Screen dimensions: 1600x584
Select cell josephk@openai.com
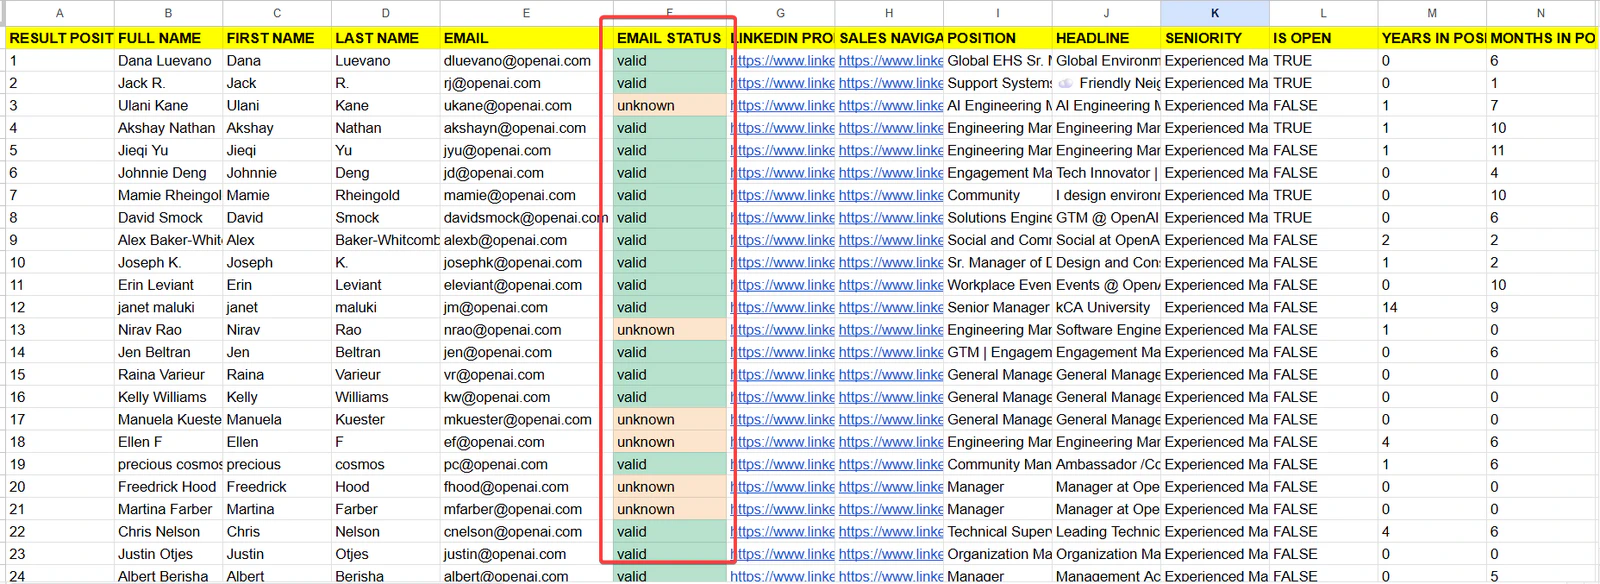coord(526,263)
